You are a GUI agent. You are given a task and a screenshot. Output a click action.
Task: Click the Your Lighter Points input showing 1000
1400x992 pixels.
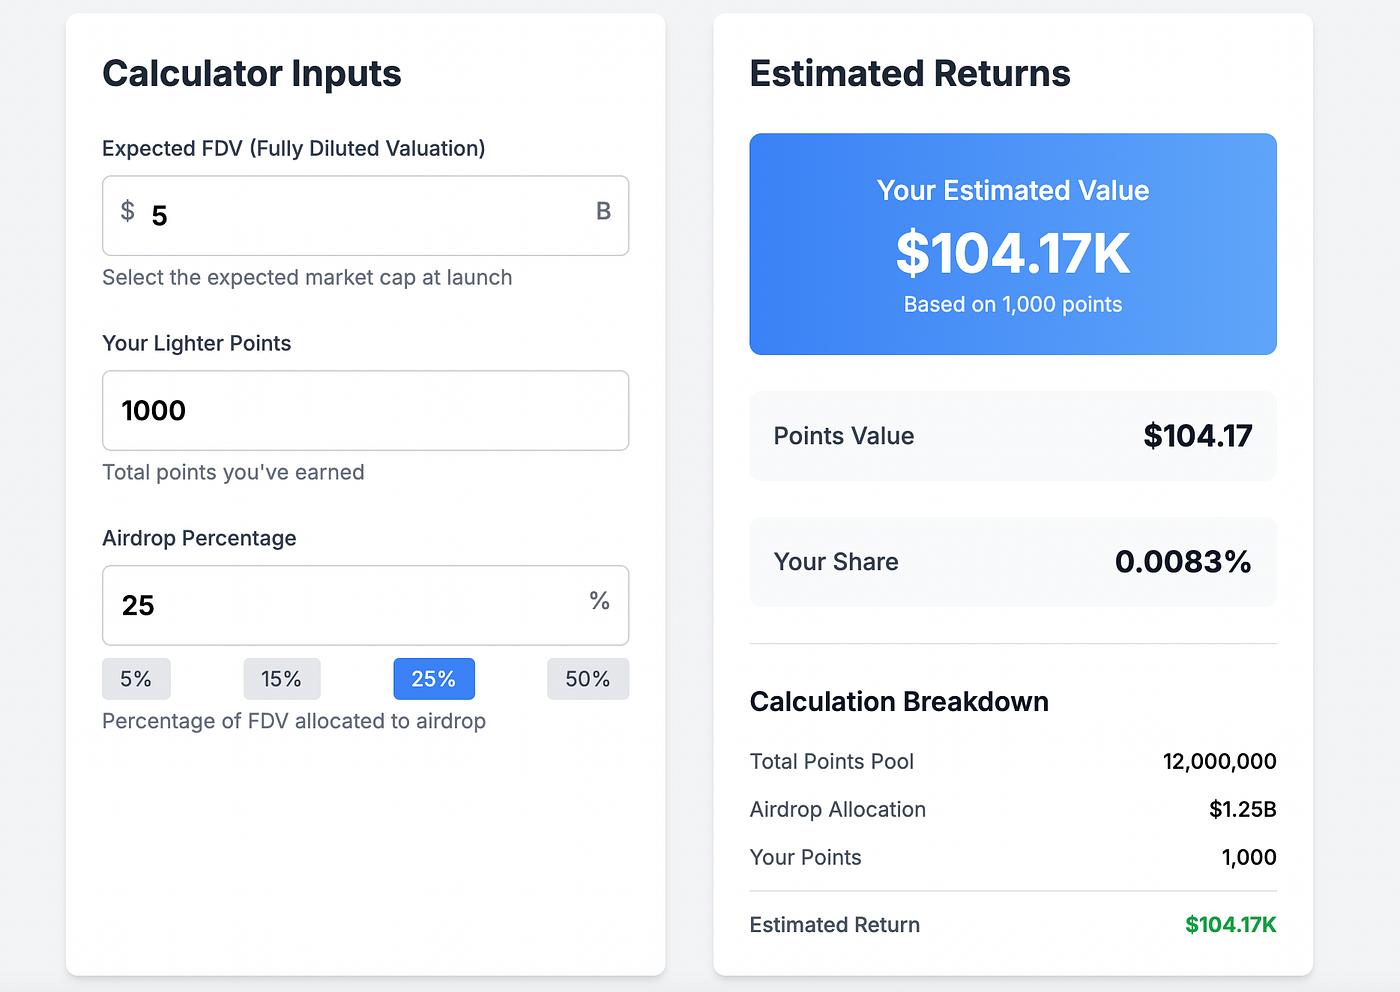coord(365,410)
